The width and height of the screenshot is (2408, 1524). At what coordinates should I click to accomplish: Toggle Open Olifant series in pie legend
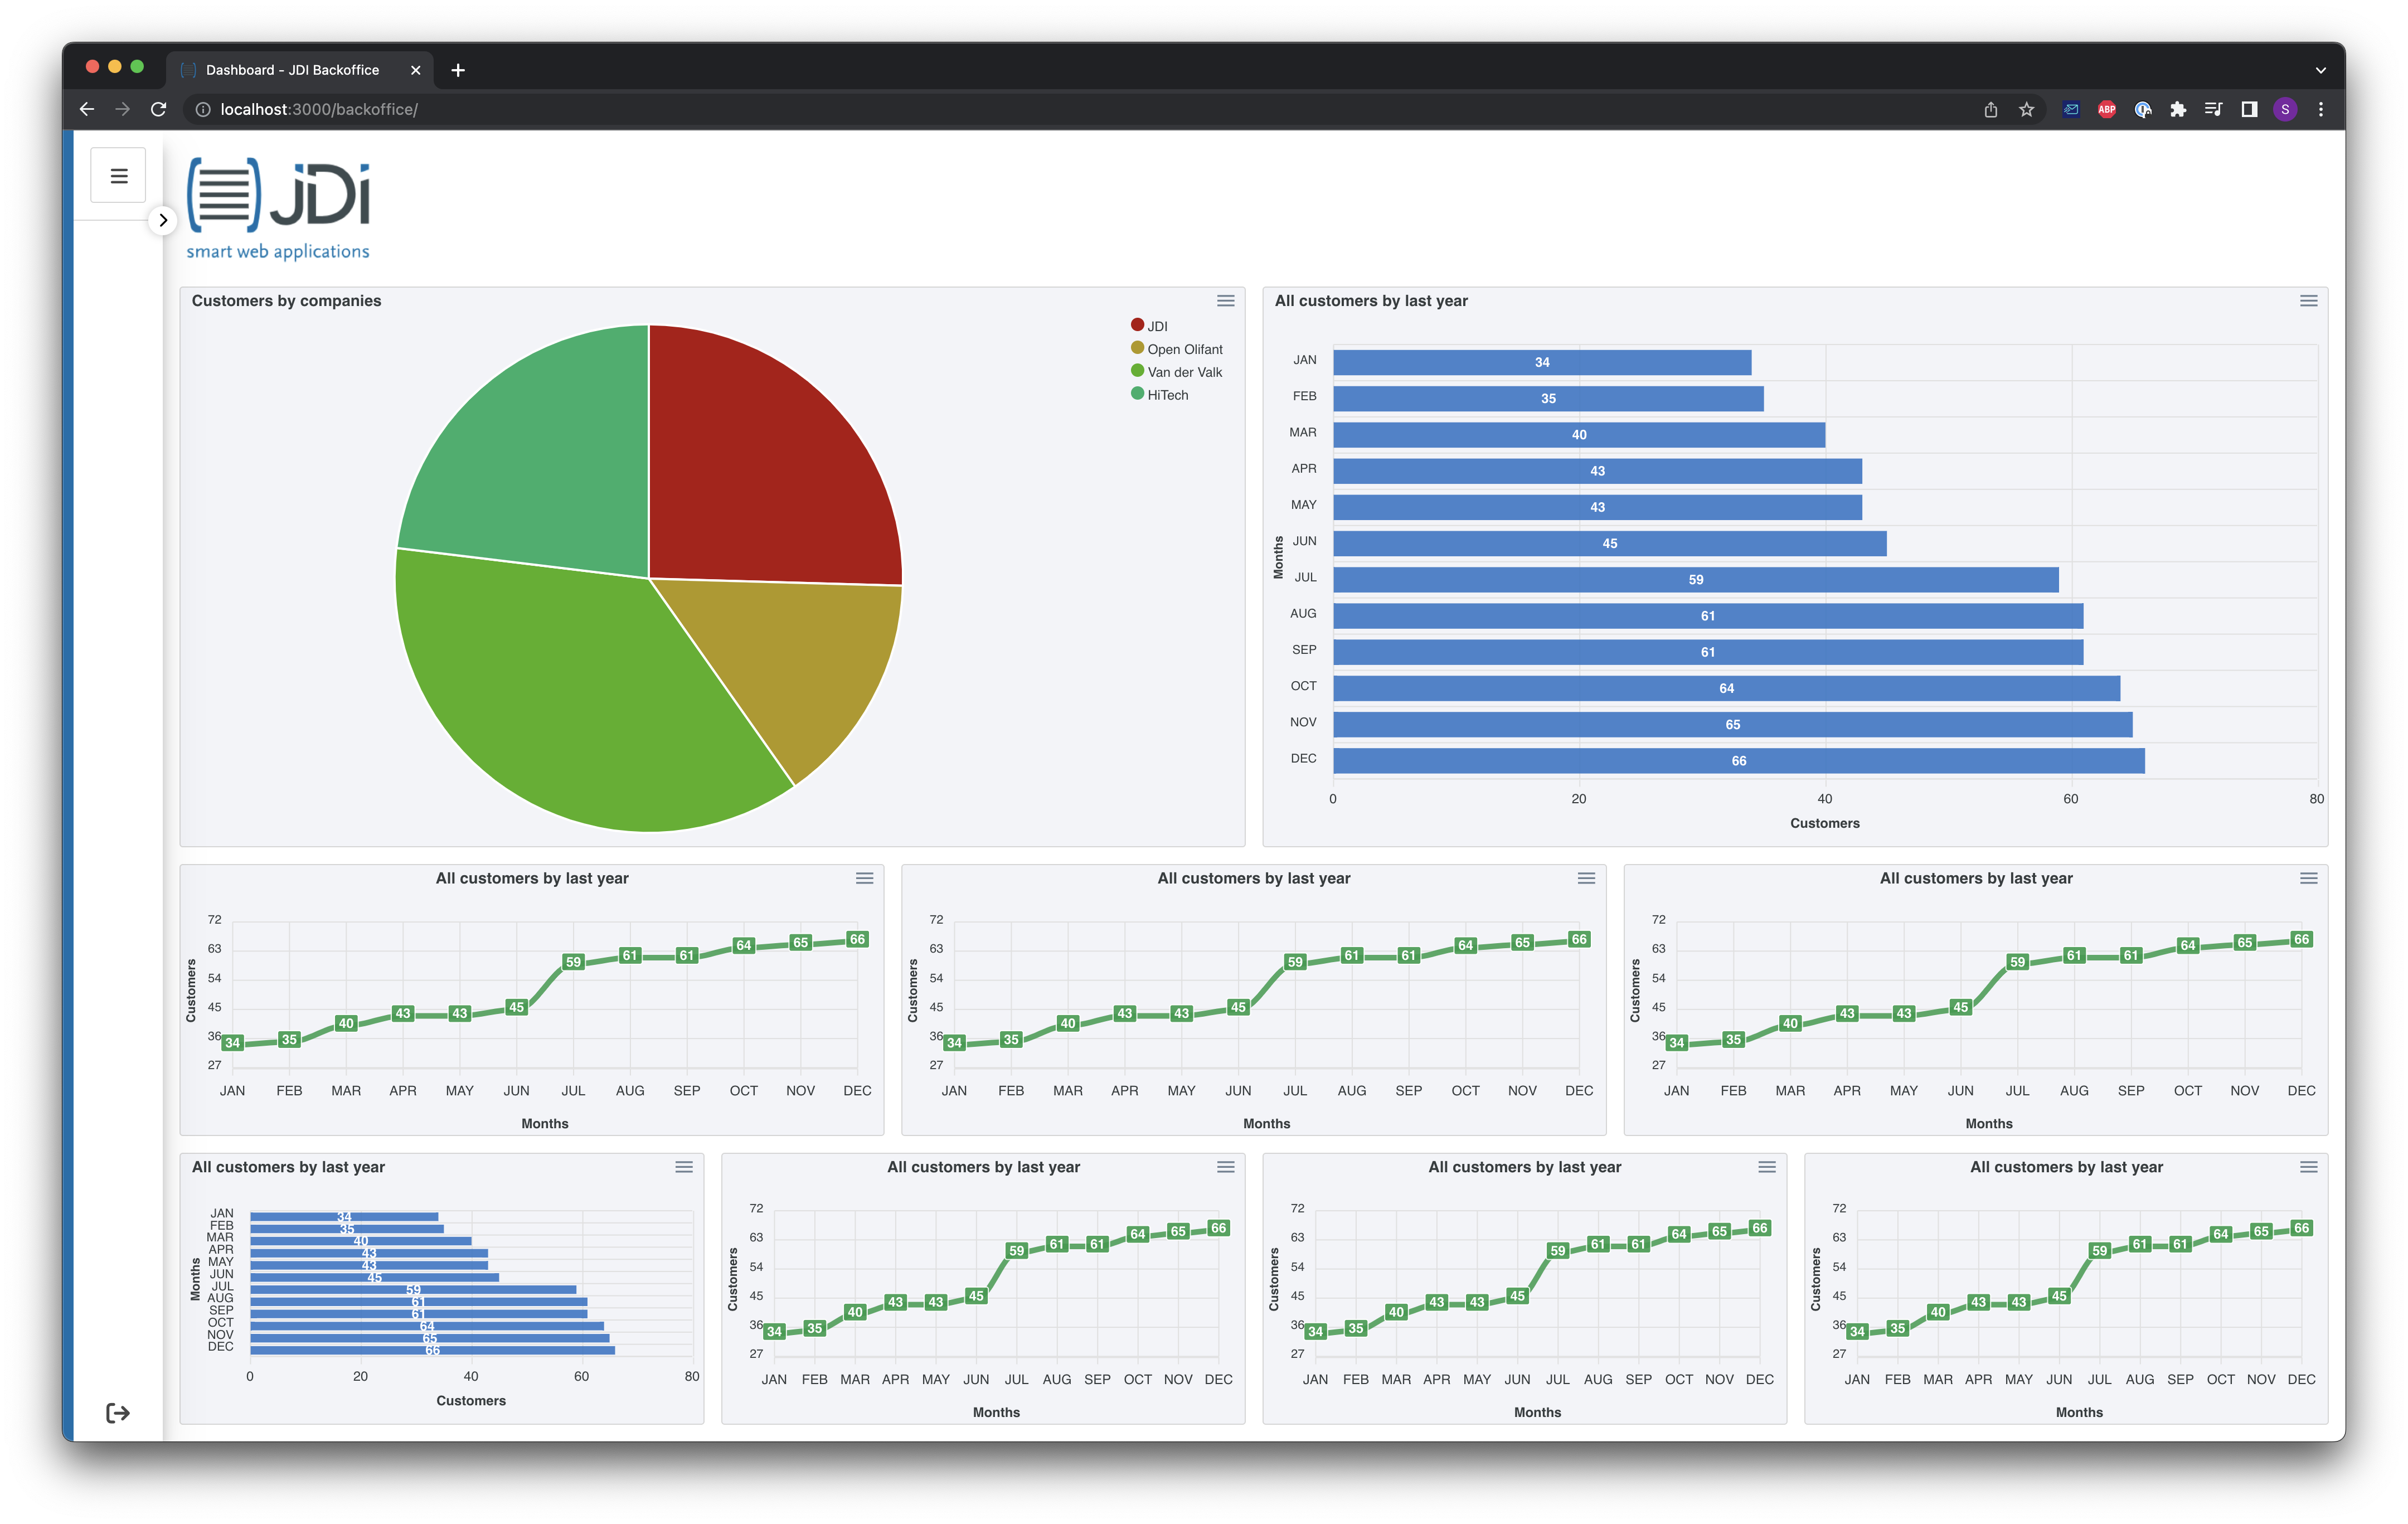click(1177, 349)
